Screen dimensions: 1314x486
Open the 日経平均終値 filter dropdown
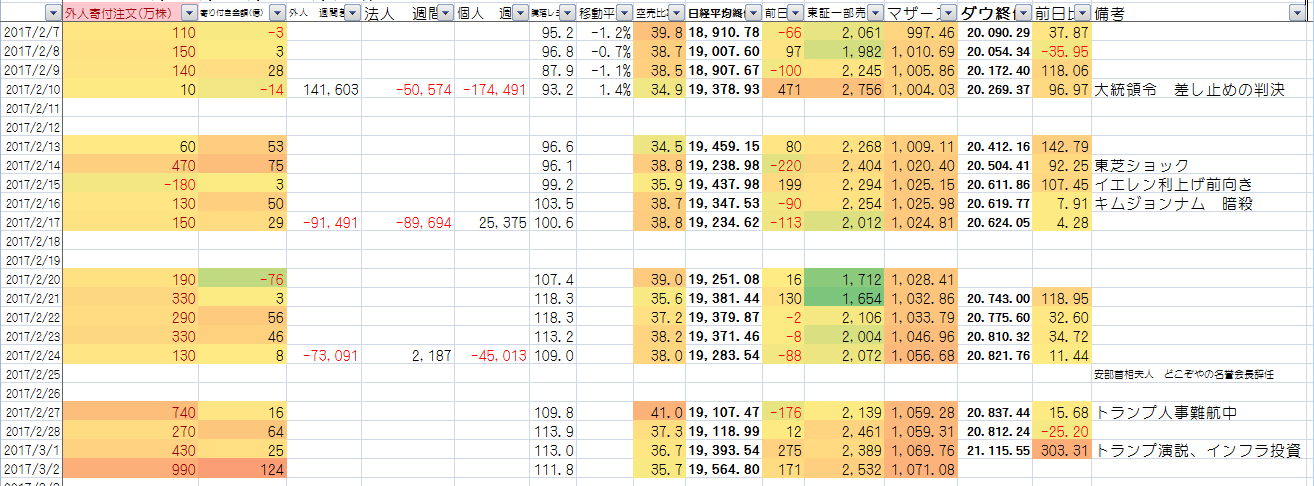[x=751, y=13]
